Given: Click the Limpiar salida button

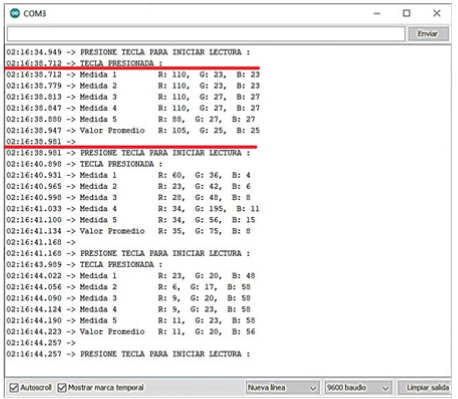Looking at the screenshot, I should click(x=425, y=388).
